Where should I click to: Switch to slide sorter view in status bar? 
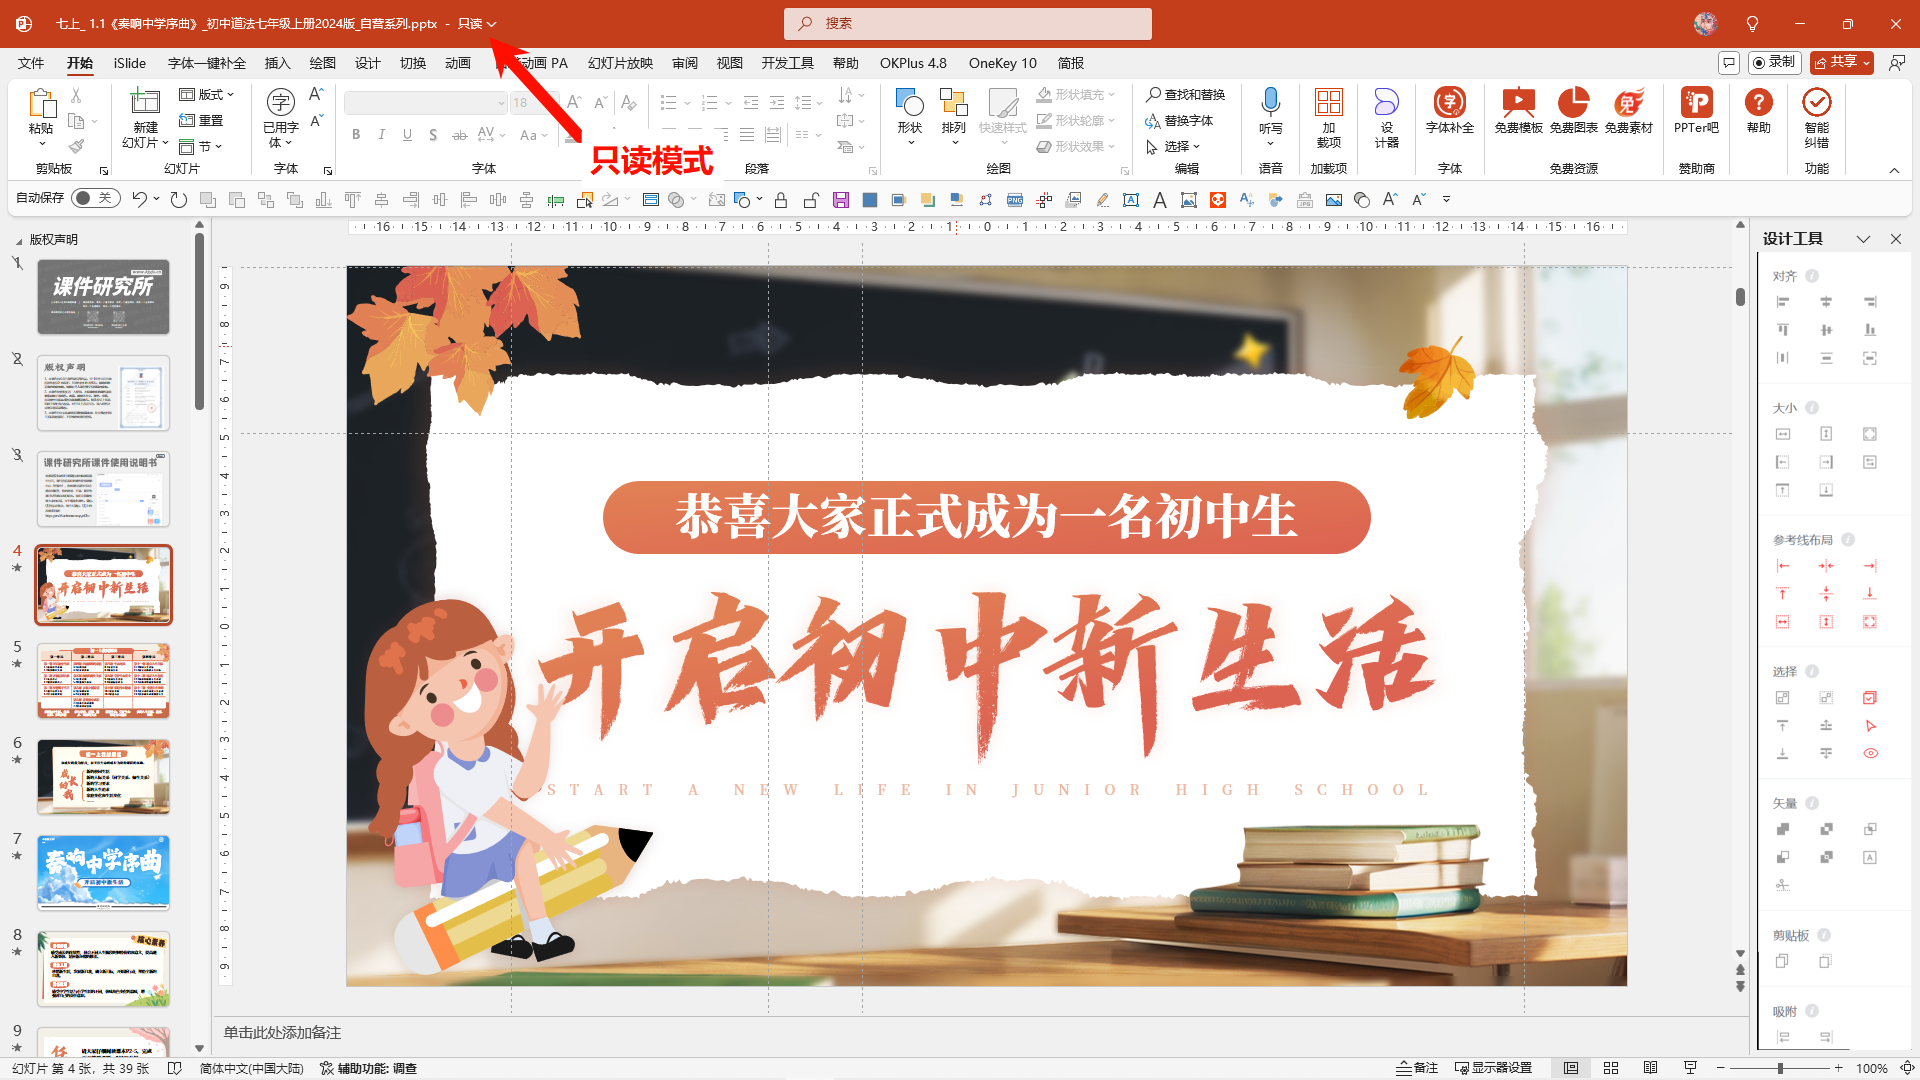(1611, 1068)
